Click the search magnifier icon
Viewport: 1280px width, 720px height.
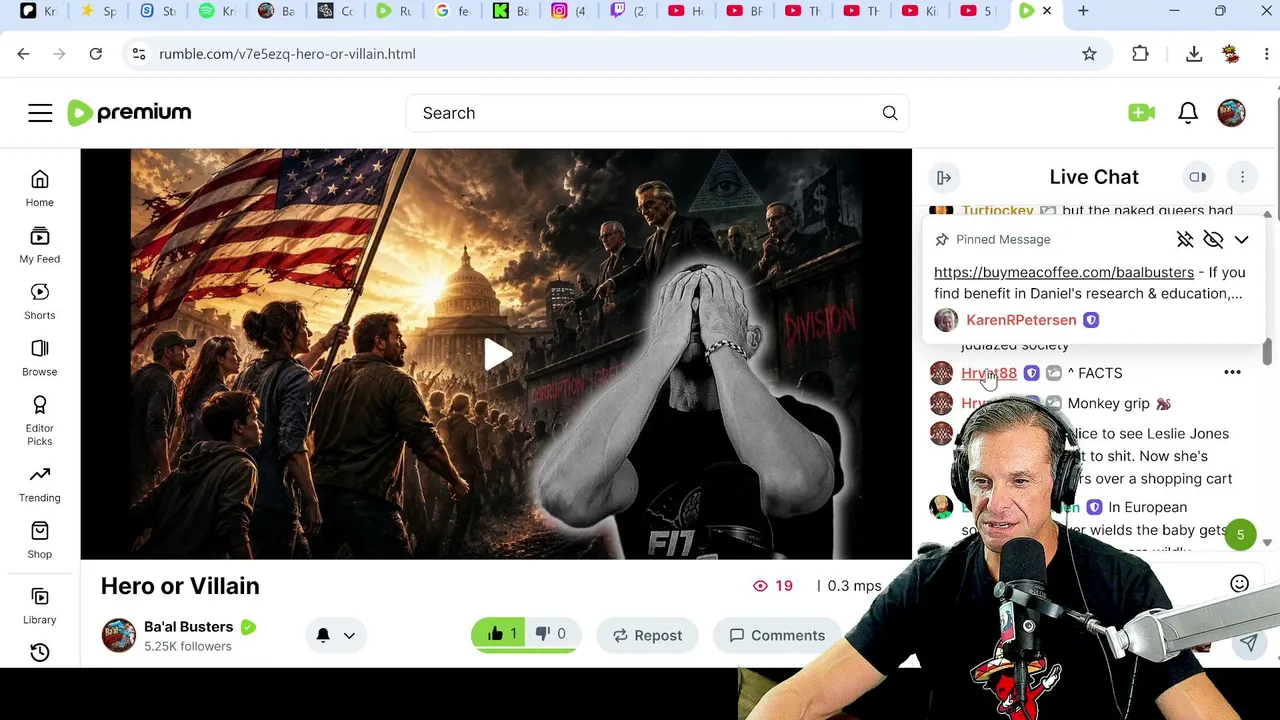coord(890,113)
